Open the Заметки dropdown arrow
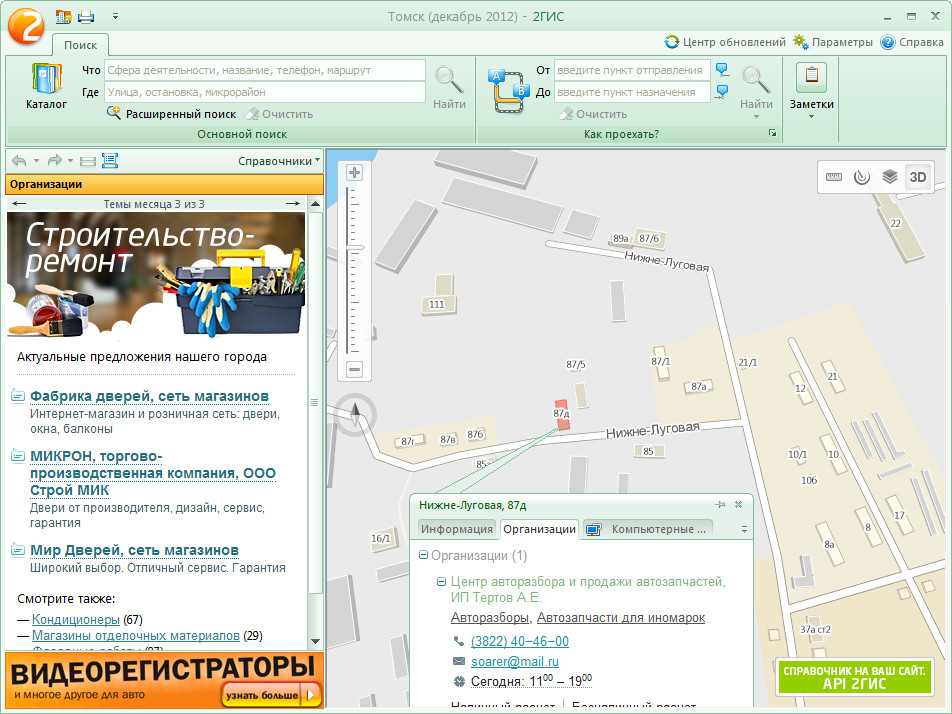The image size is (952, 714). click(x=811, y=117)
